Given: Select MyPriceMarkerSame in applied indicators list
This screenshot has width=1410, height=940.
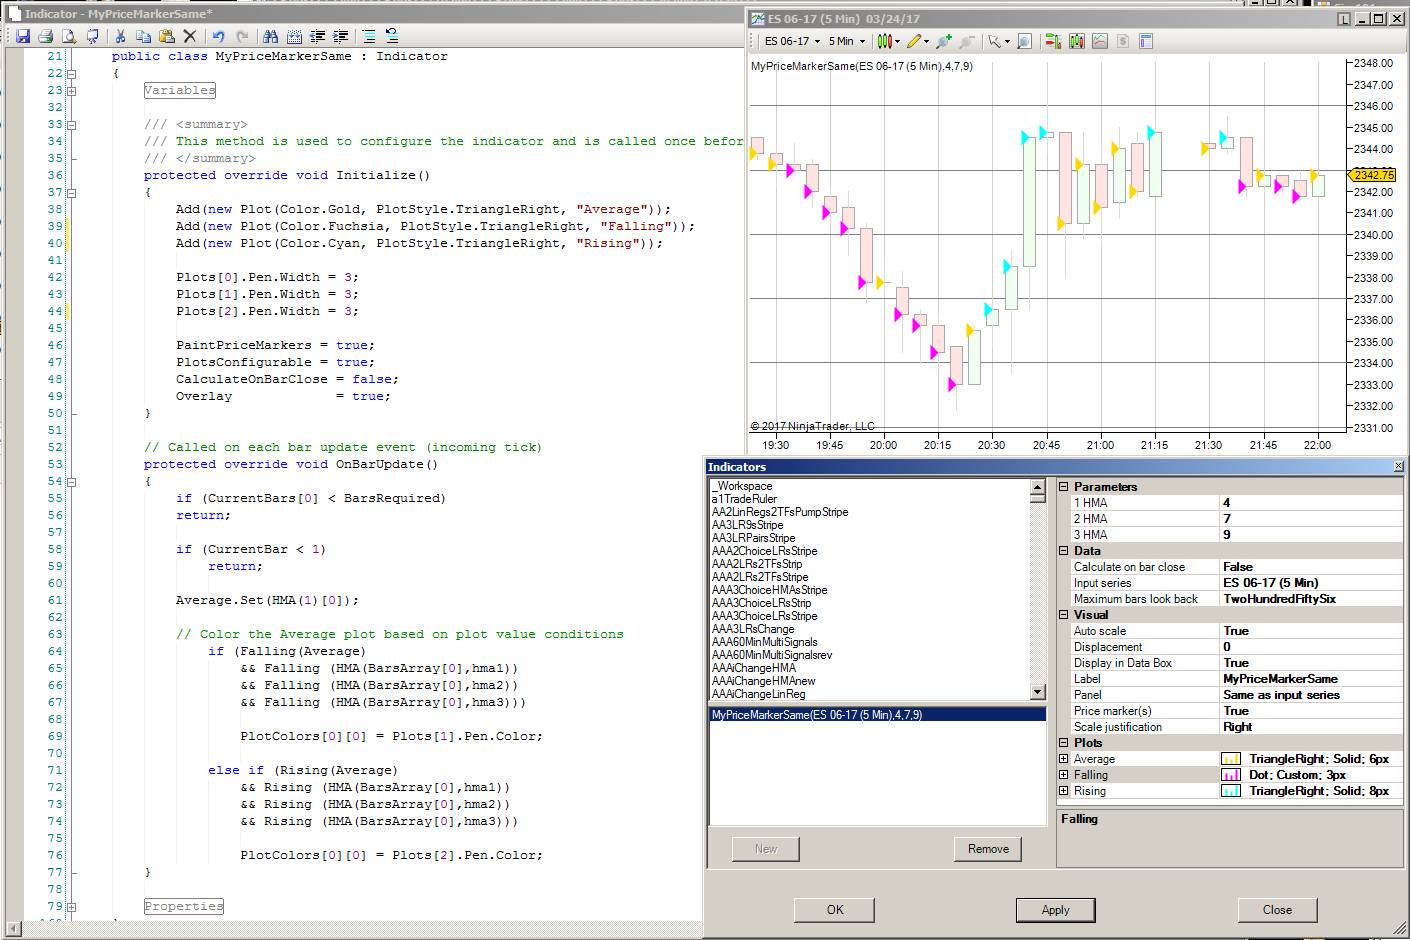Looking at the screenshot, I should (816, 715).
